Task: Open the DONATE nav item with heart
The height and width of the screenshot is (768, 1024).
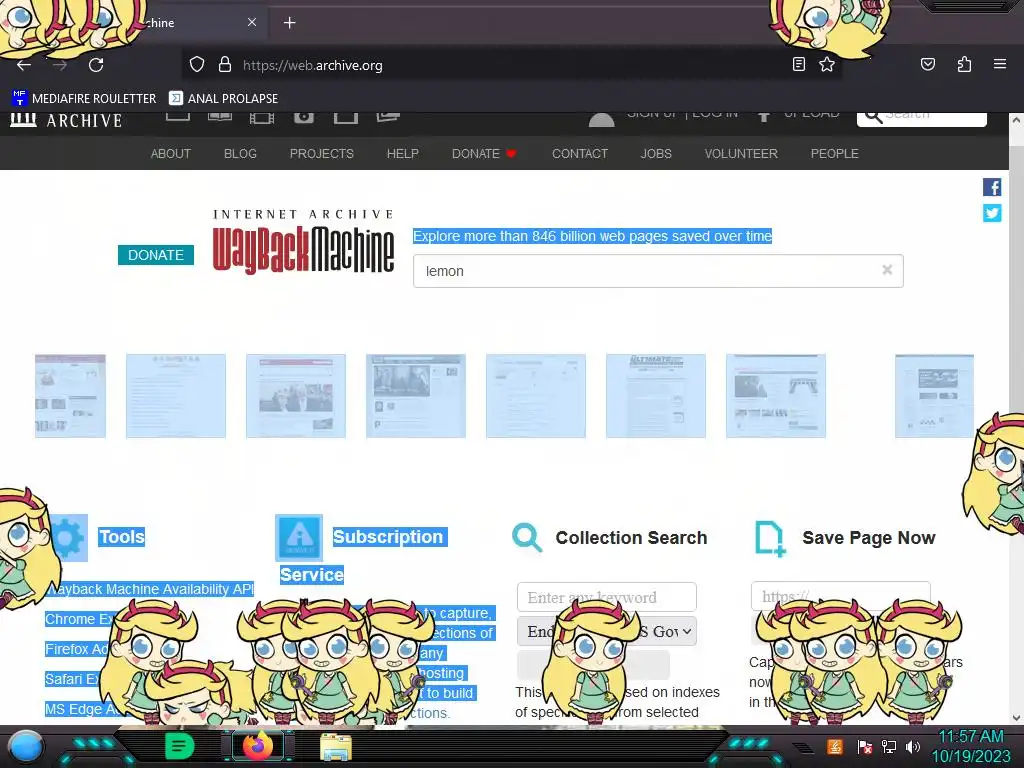Action: [484, 153]
